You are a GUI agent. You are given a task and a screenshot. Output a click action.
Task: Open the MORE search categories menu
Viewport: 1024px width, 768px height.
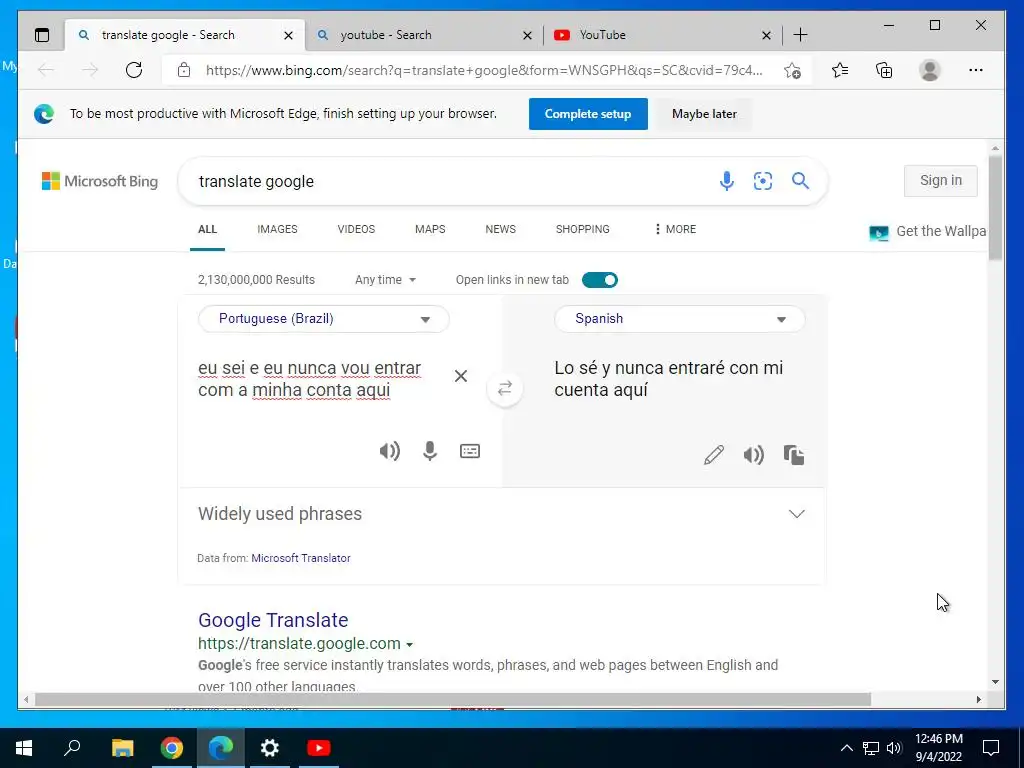[675, 229]
